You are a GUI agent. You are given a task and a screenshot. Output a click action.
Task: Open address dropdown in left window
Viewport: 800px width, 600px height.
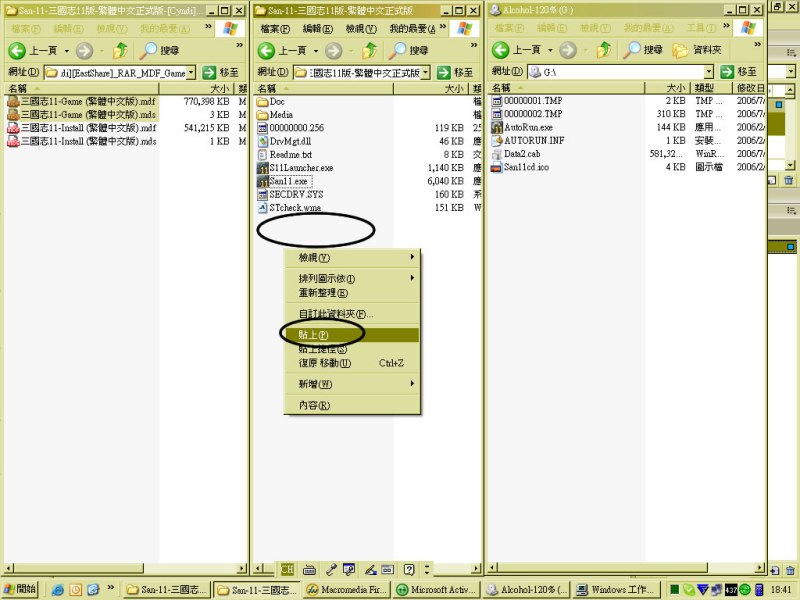191,72
